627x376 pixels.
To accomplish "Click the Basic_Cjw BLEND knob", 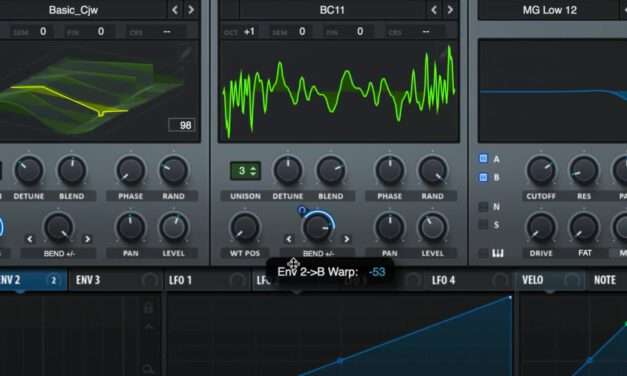I will [x=72, y=170].
